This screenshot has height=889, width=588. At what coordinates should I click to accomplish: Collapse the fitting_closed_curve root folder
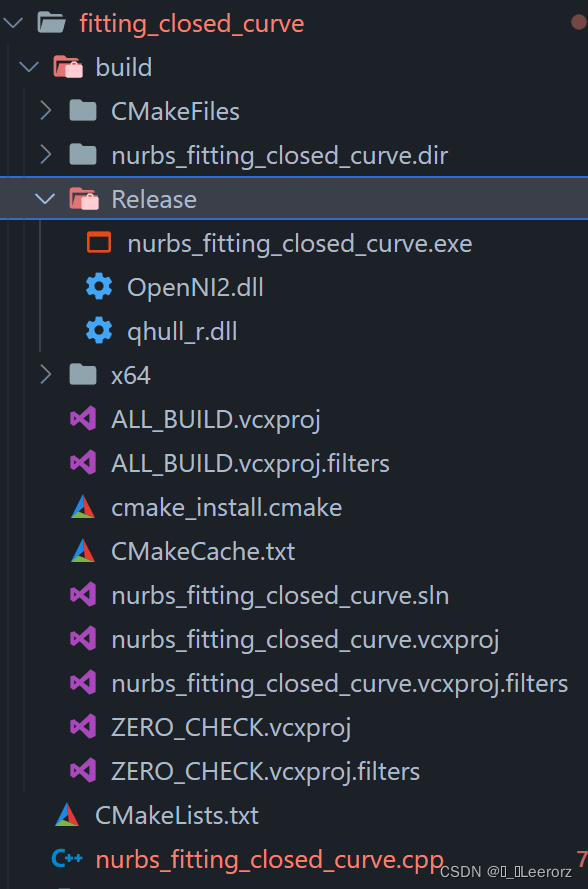click(12, 22)
